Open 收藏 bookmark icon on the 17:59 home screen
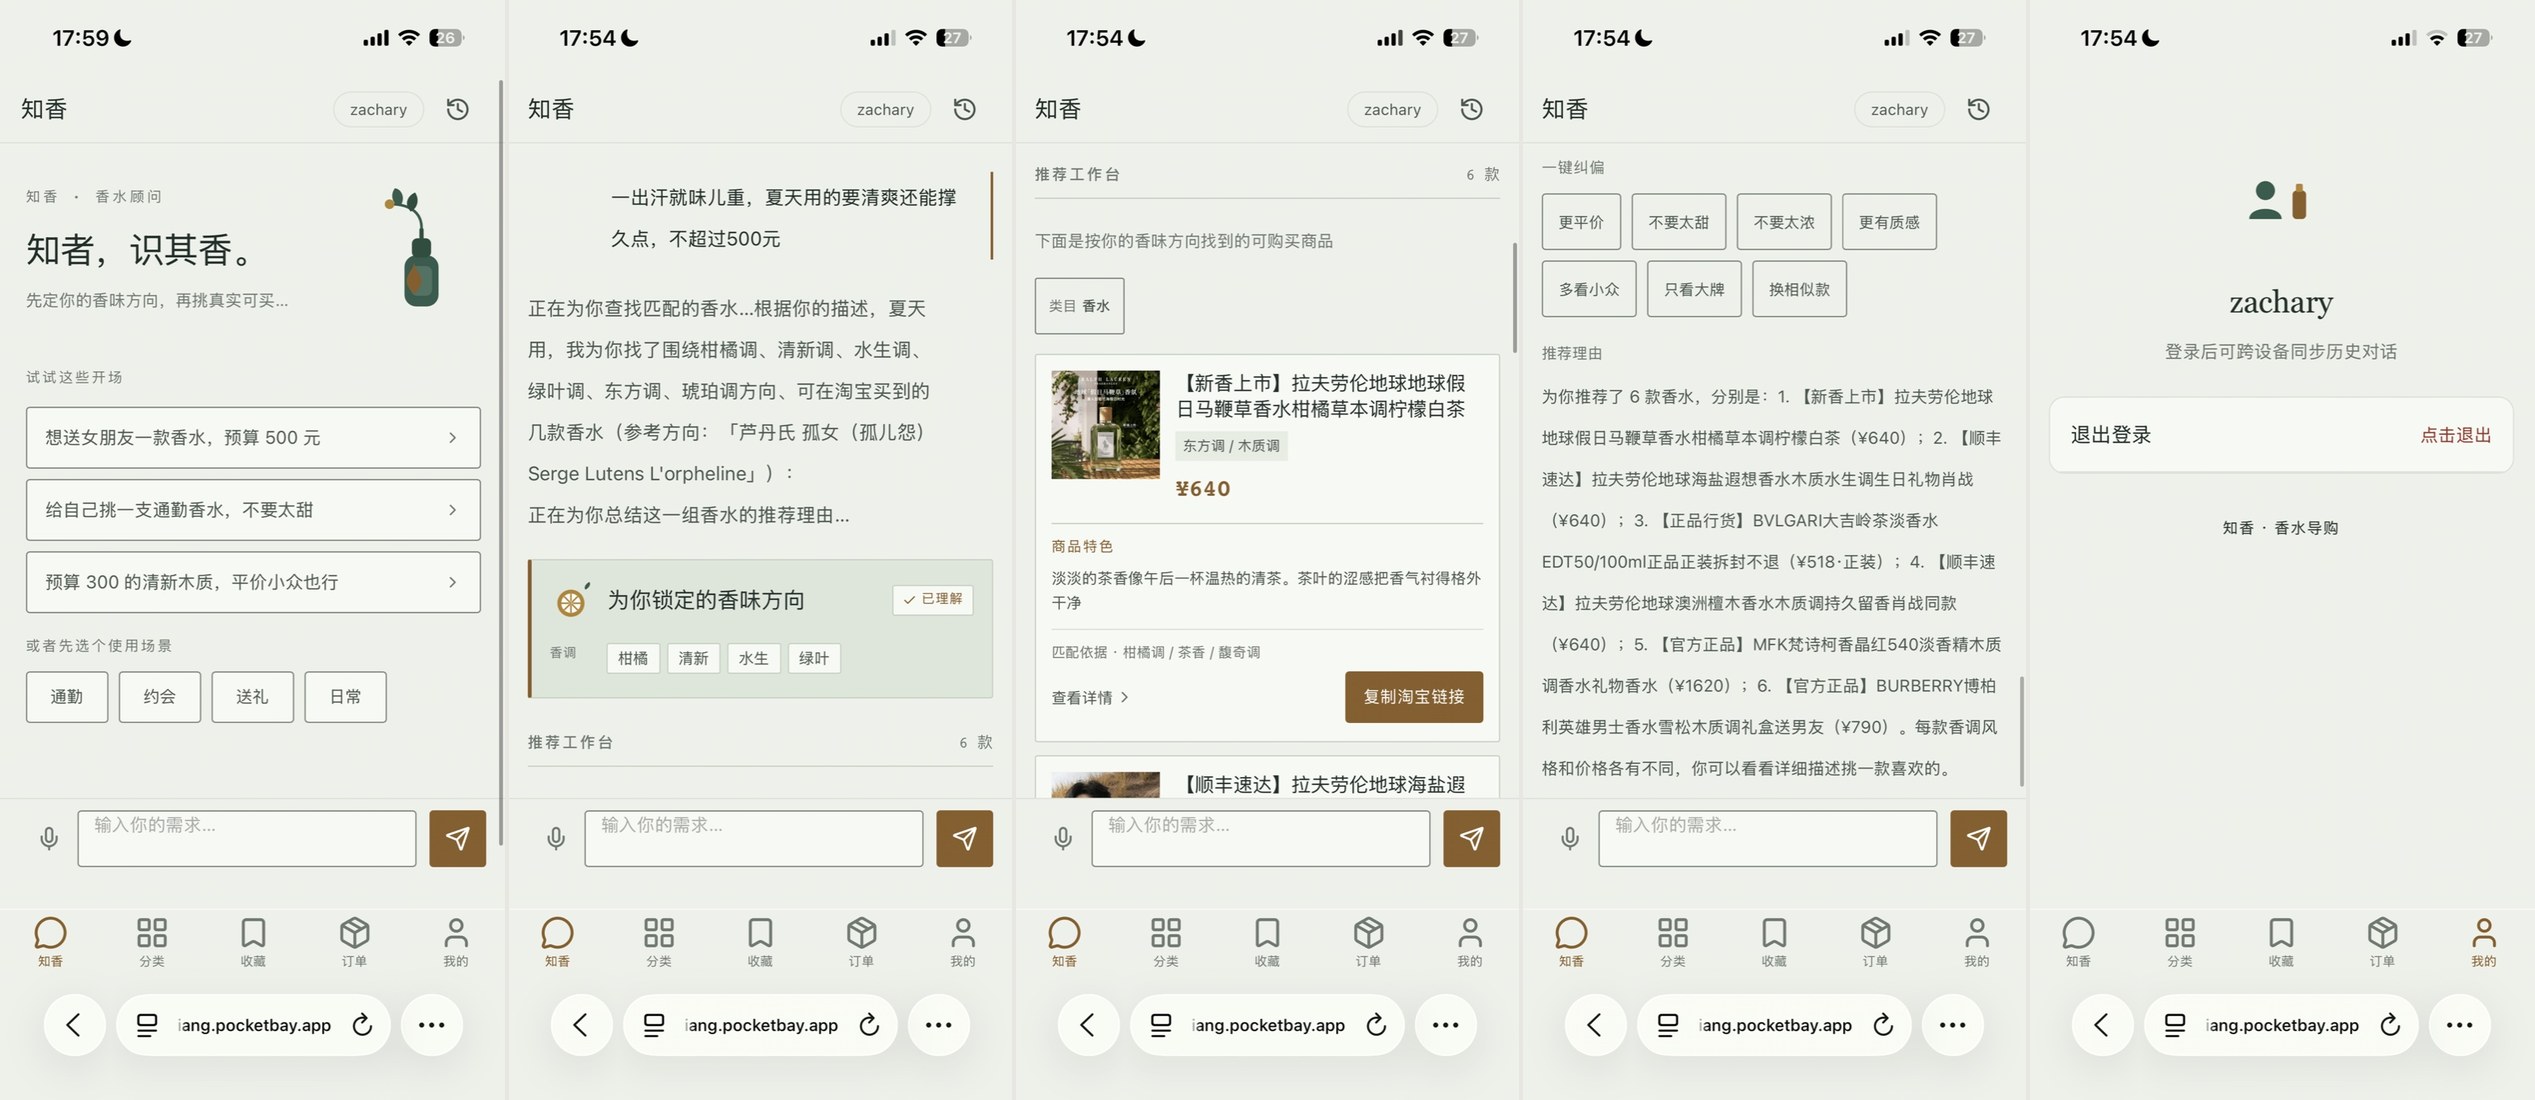The width and height of the screenshot is (2535, 1100). click(x=253, y=933)
